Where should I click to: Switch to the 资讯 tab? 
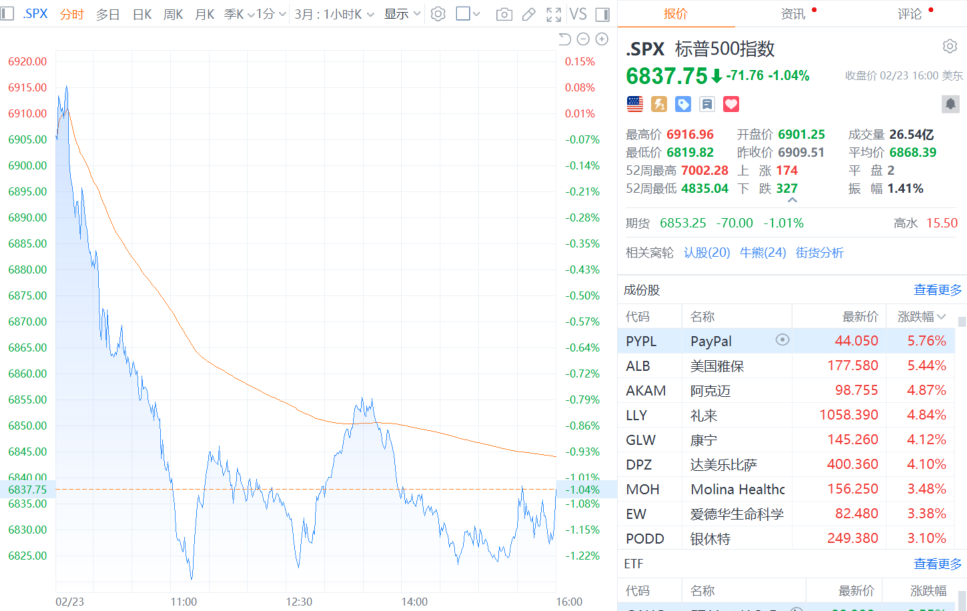(793, 14)
